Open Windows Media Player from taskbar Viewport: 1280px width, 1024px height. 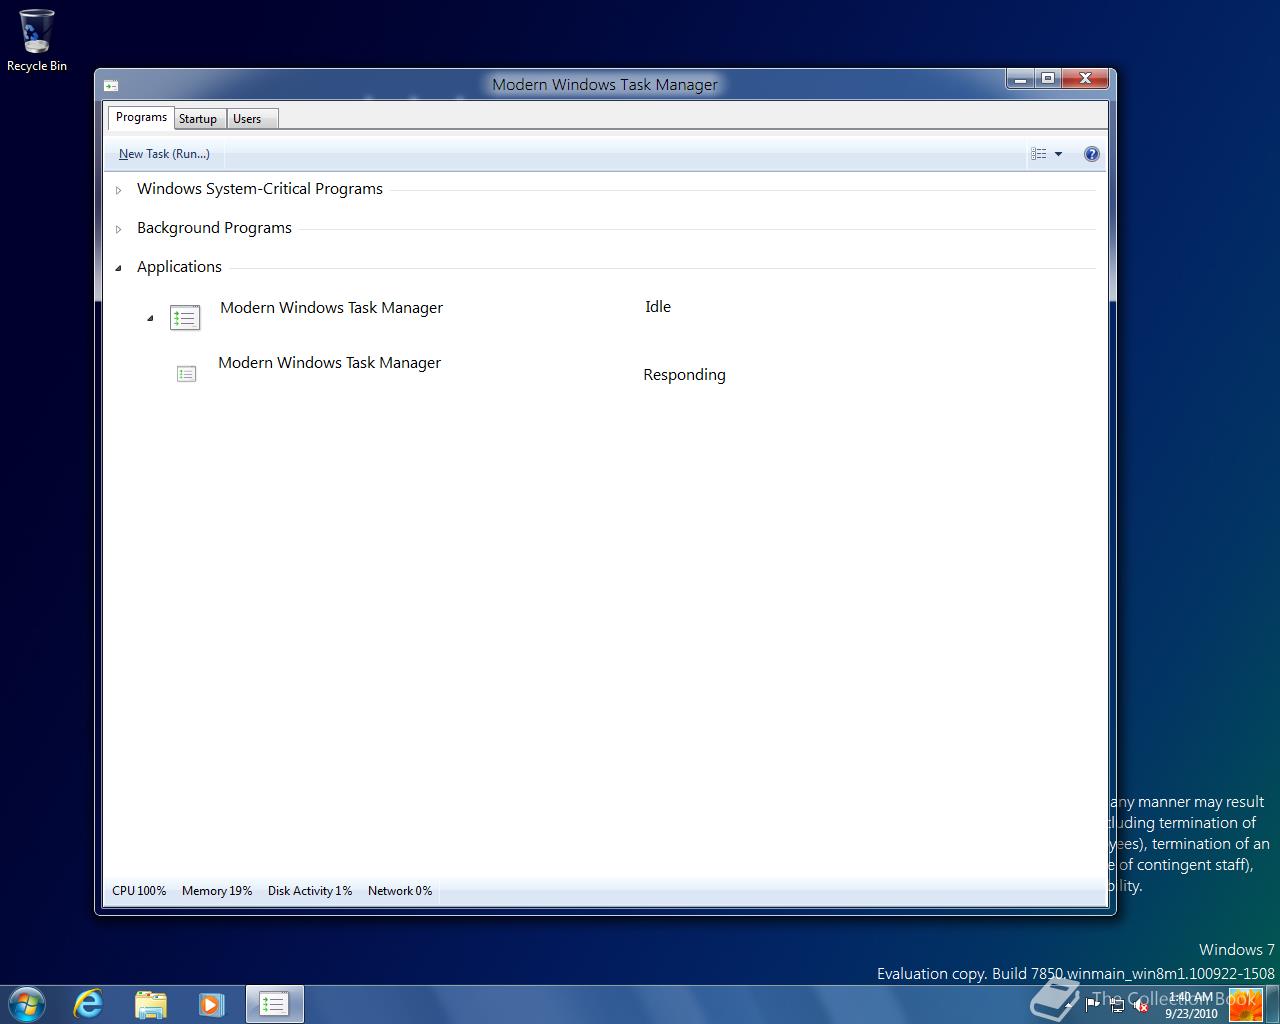211,1004
